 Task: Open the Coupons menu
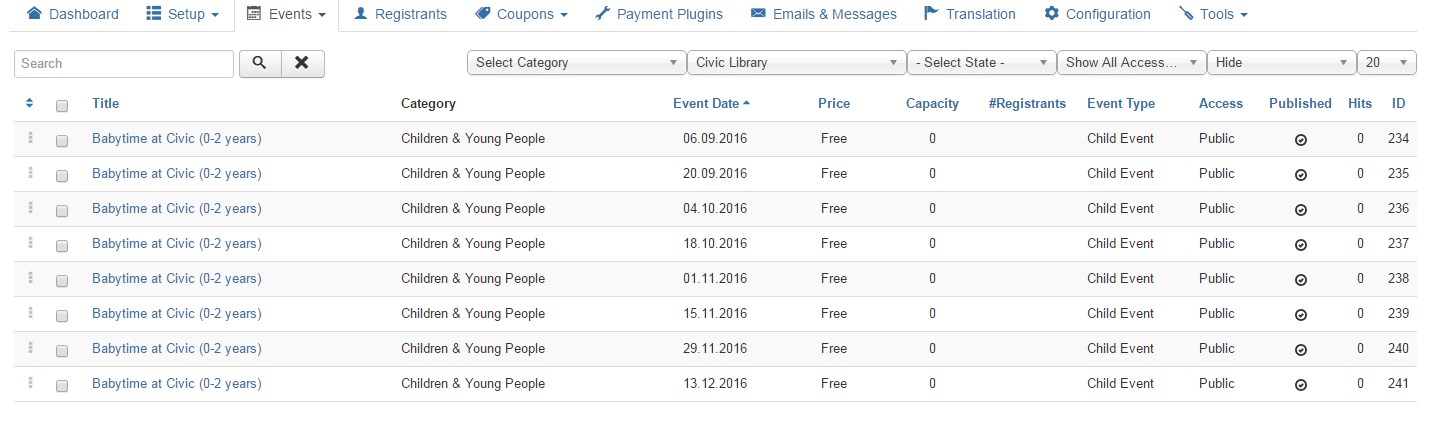[521, 14]
